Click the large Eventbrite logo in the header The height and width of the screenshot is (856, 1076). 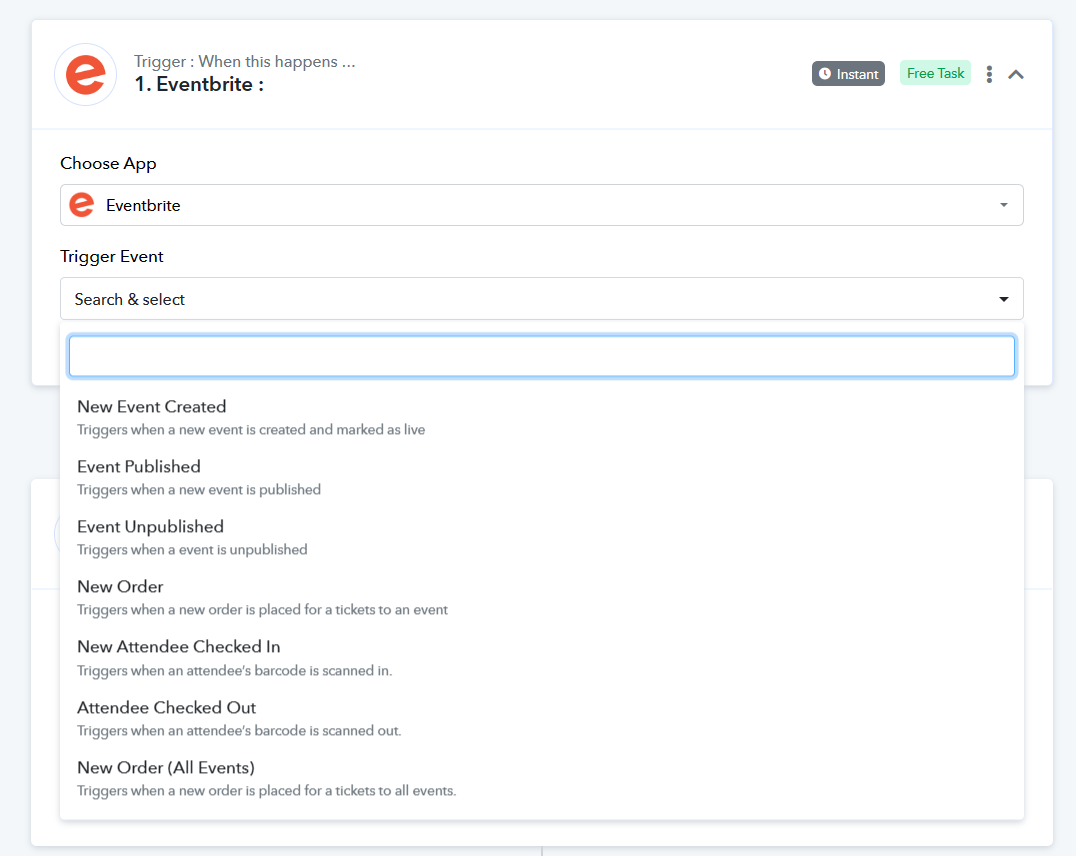pos(86,74)
